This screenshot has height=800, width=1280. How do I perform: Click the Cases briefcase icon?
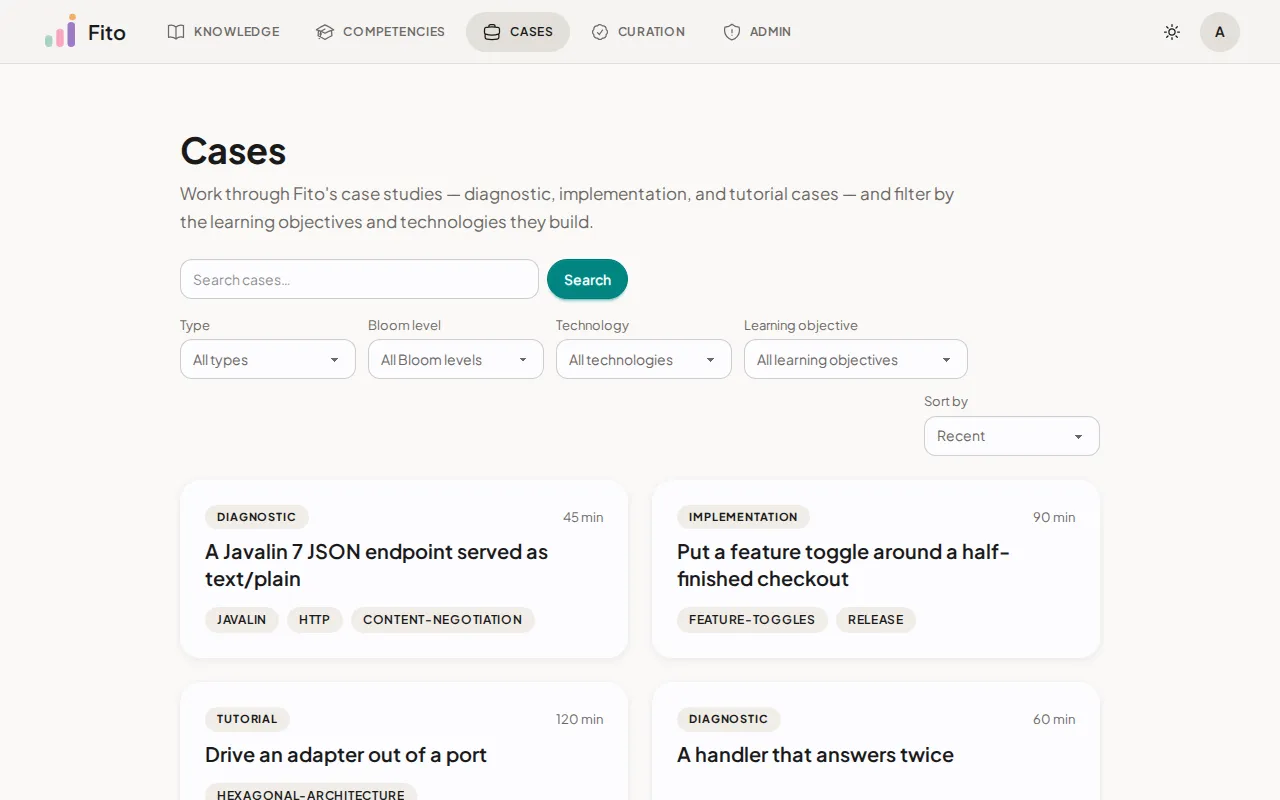point(492,32)
